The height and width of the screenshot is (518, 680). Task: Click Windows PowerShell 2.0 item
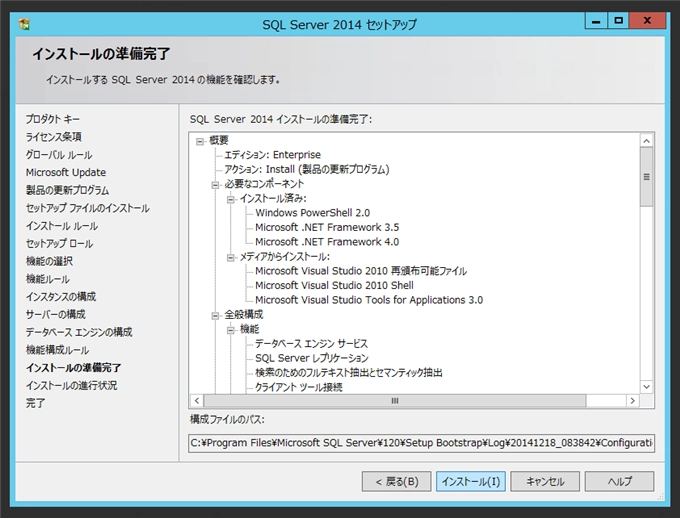(x=312, y=213)
